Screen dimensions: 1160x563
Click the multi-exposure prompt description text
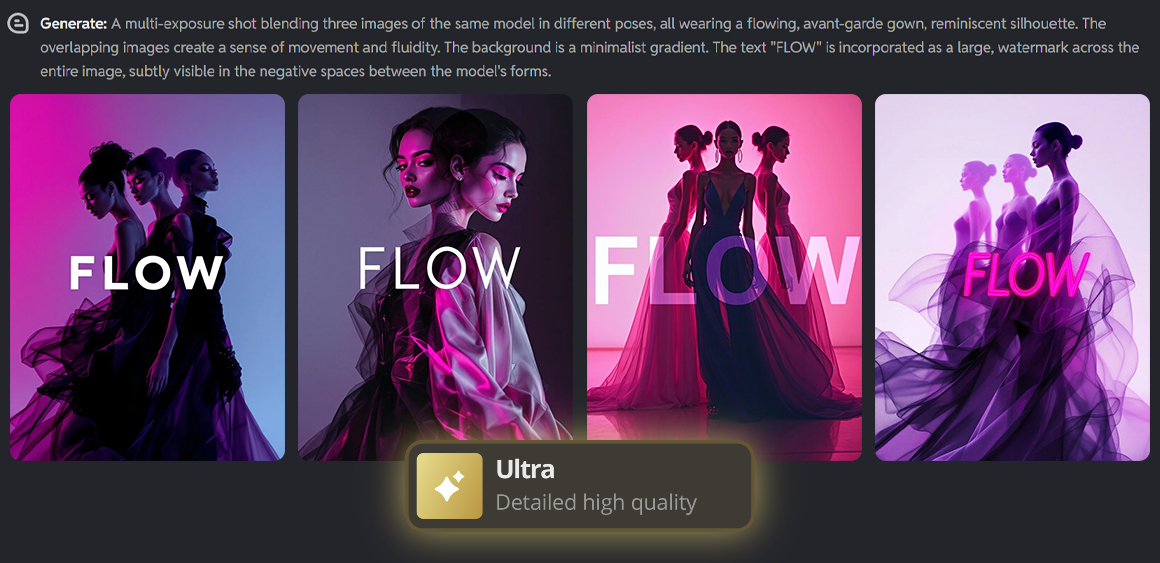point(590,48)
